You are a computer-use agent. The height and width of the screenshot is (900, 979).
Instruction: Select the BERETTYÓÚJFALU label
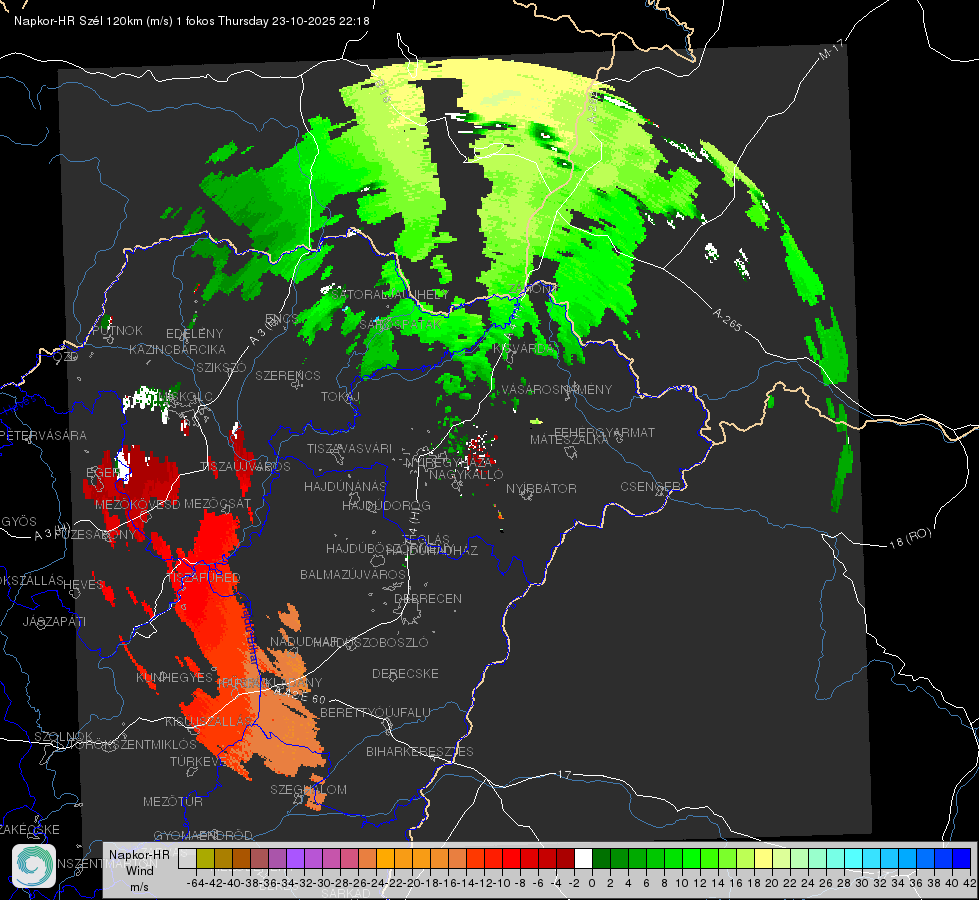click(x=375, y=713)
